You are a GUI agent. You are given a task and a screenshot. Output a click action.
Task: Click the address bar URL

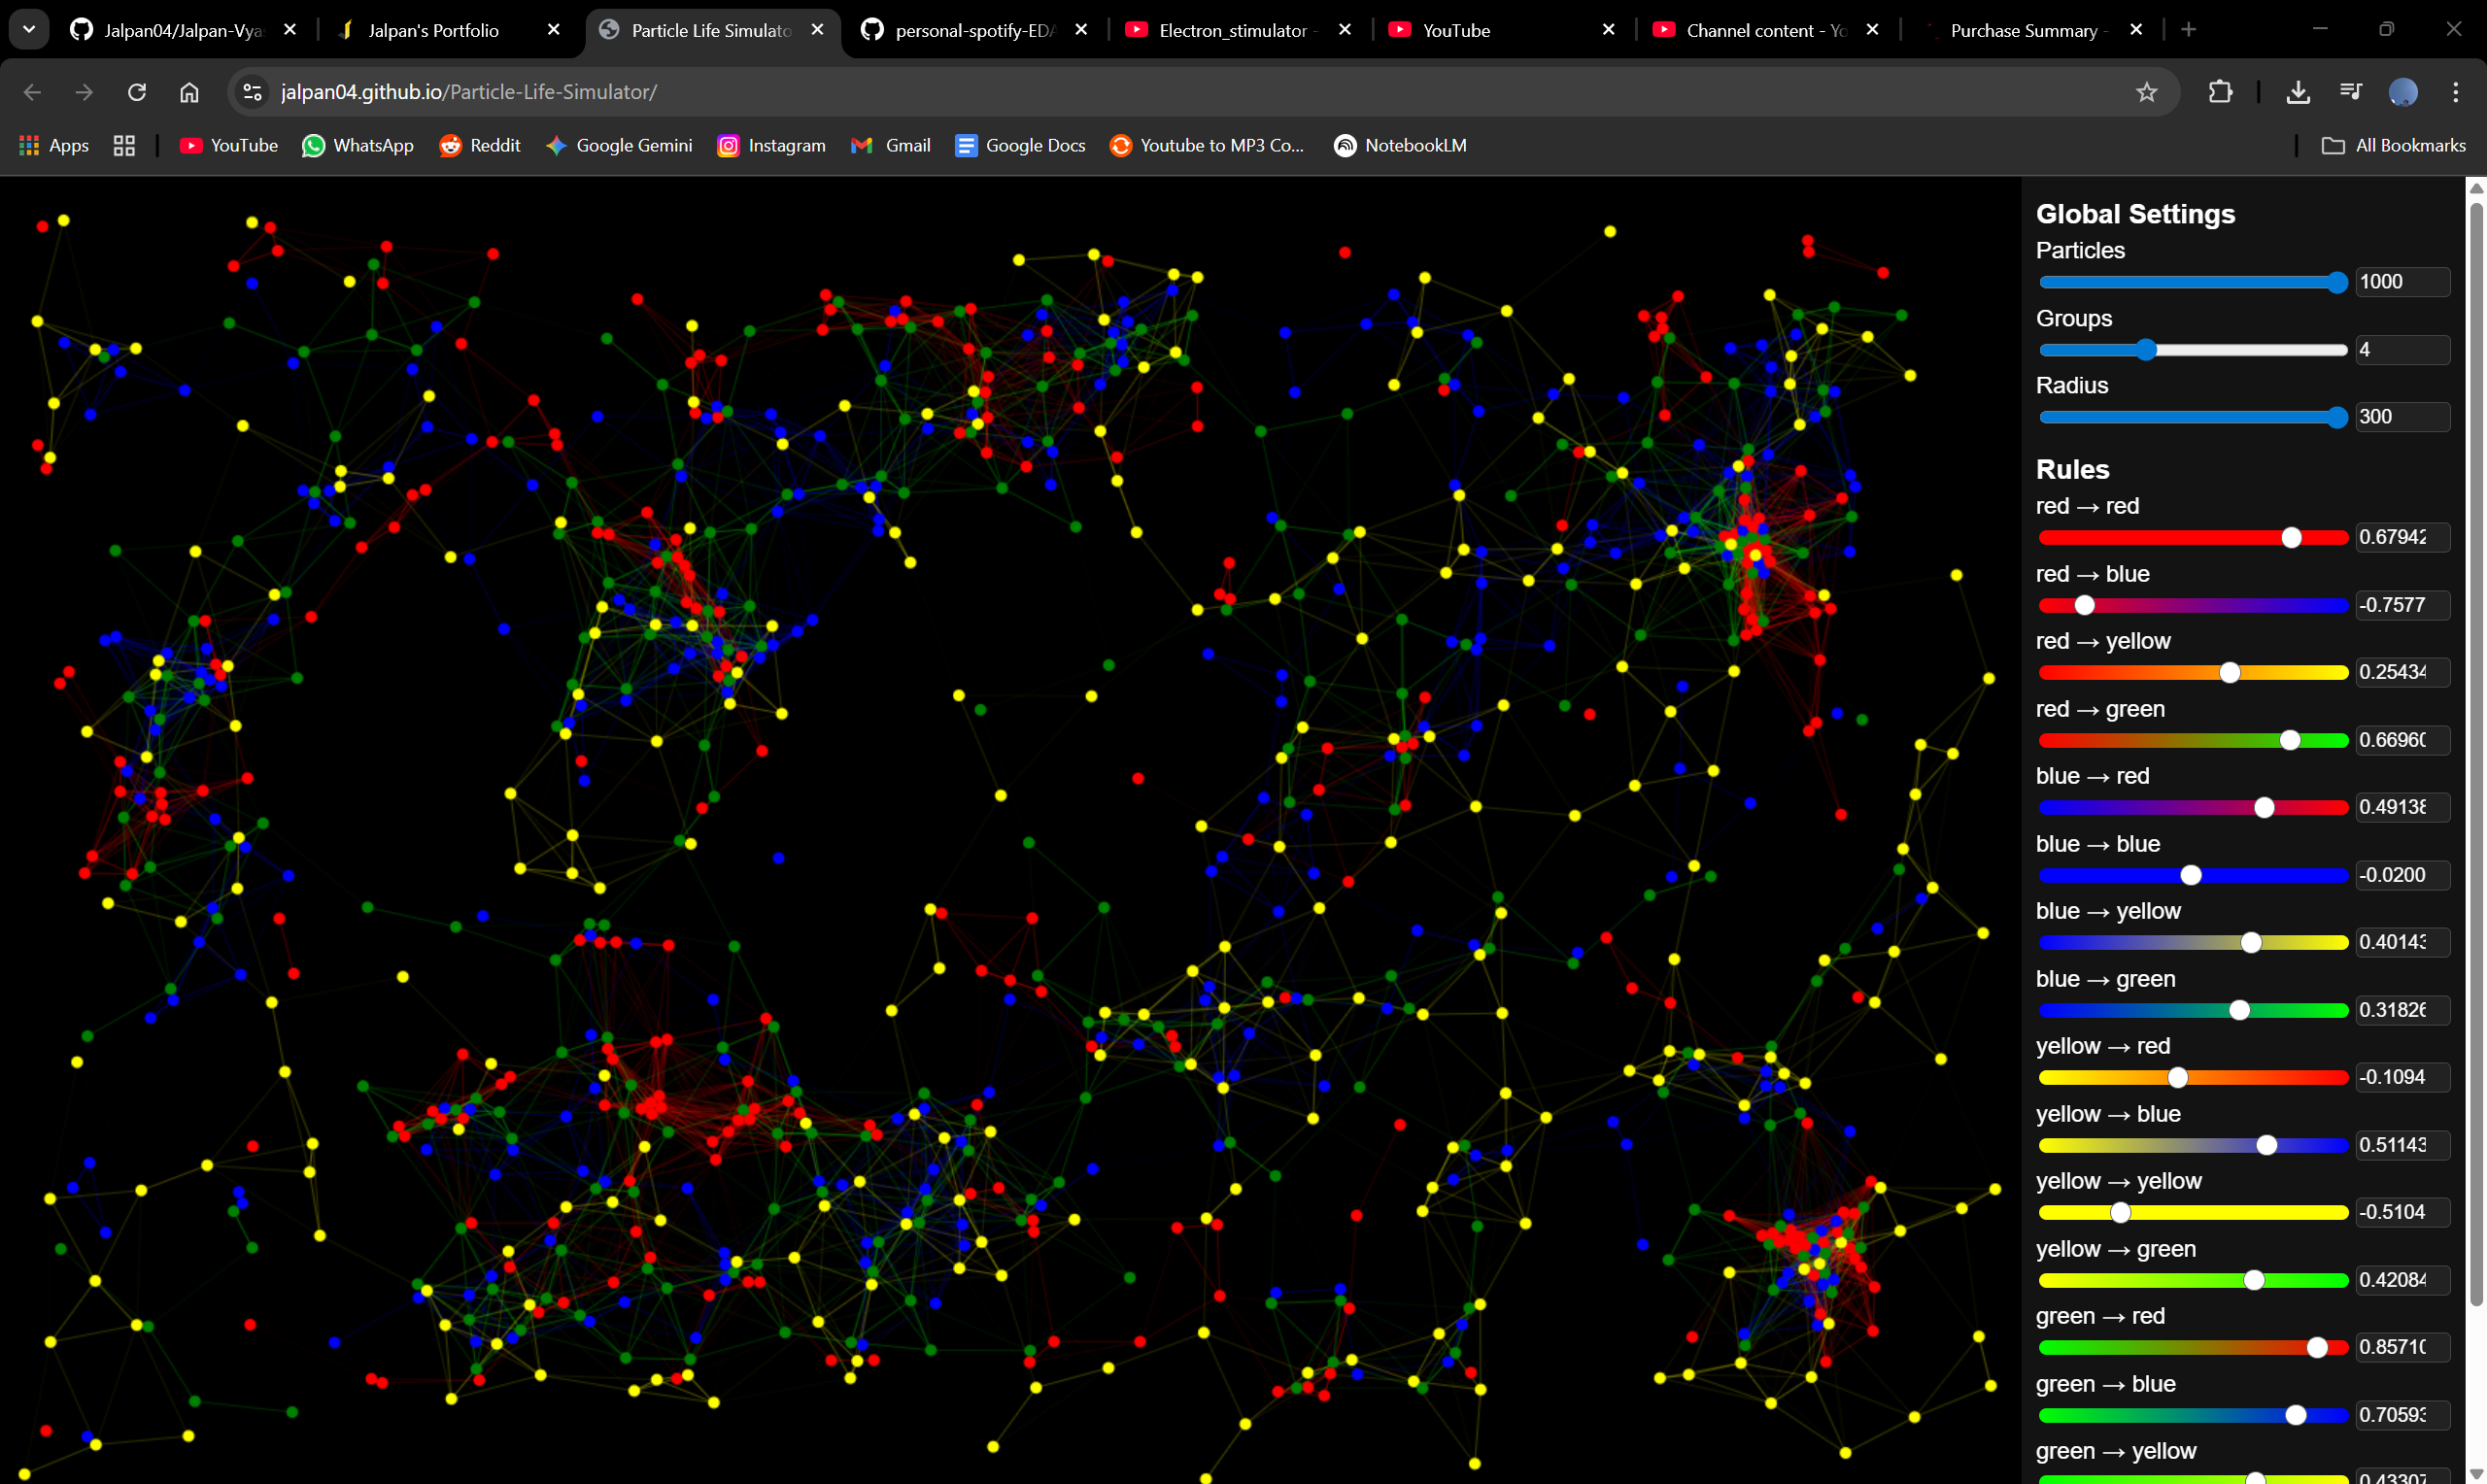tap(468, 92)
